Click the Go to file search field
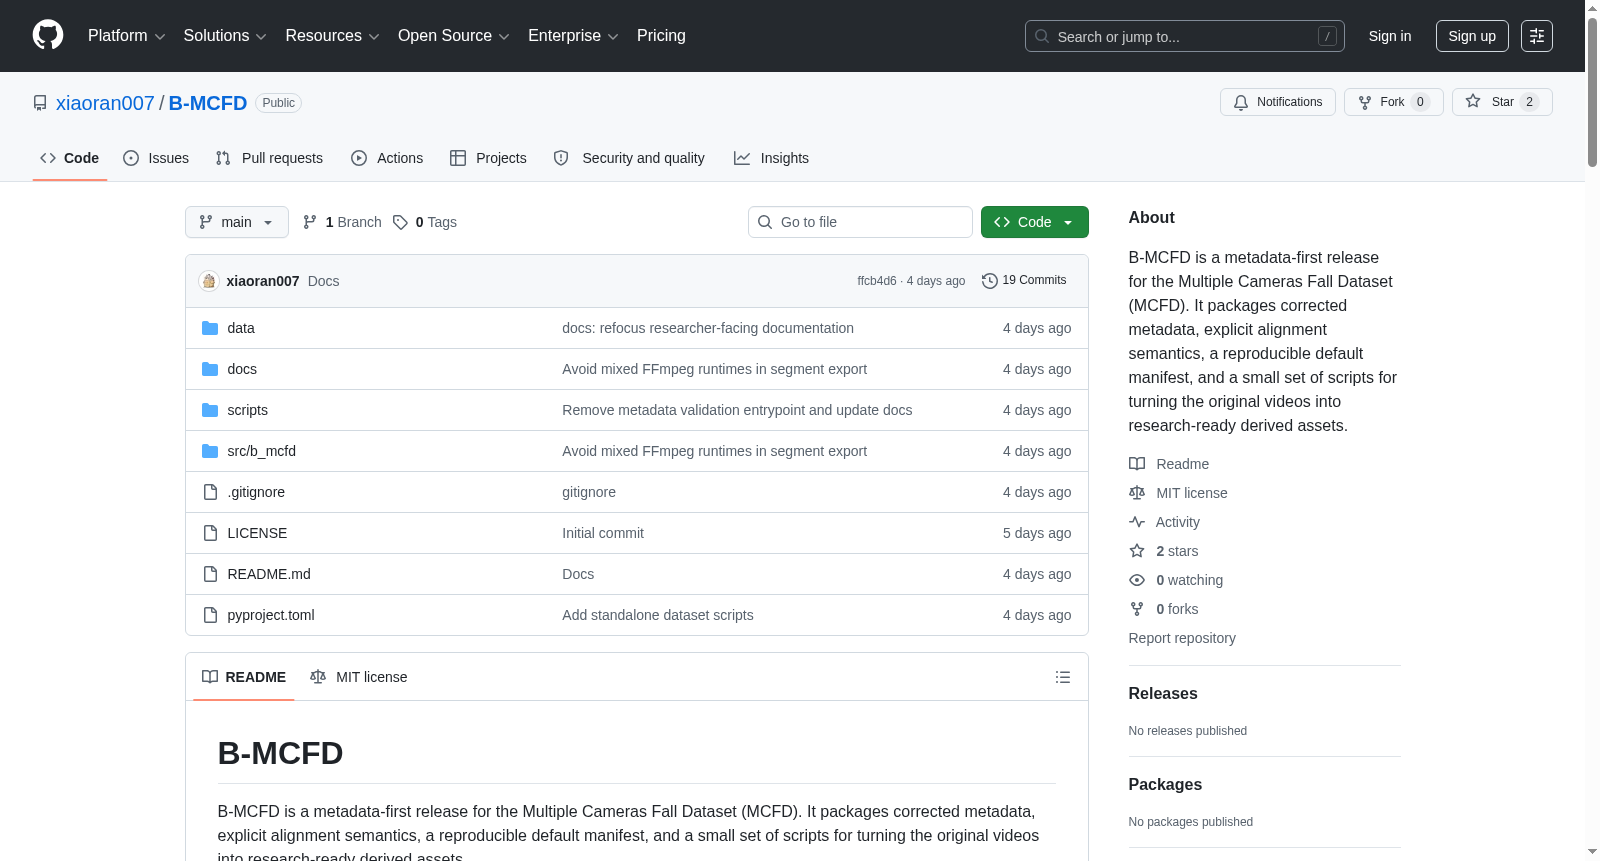 click(x=860, y=222)
